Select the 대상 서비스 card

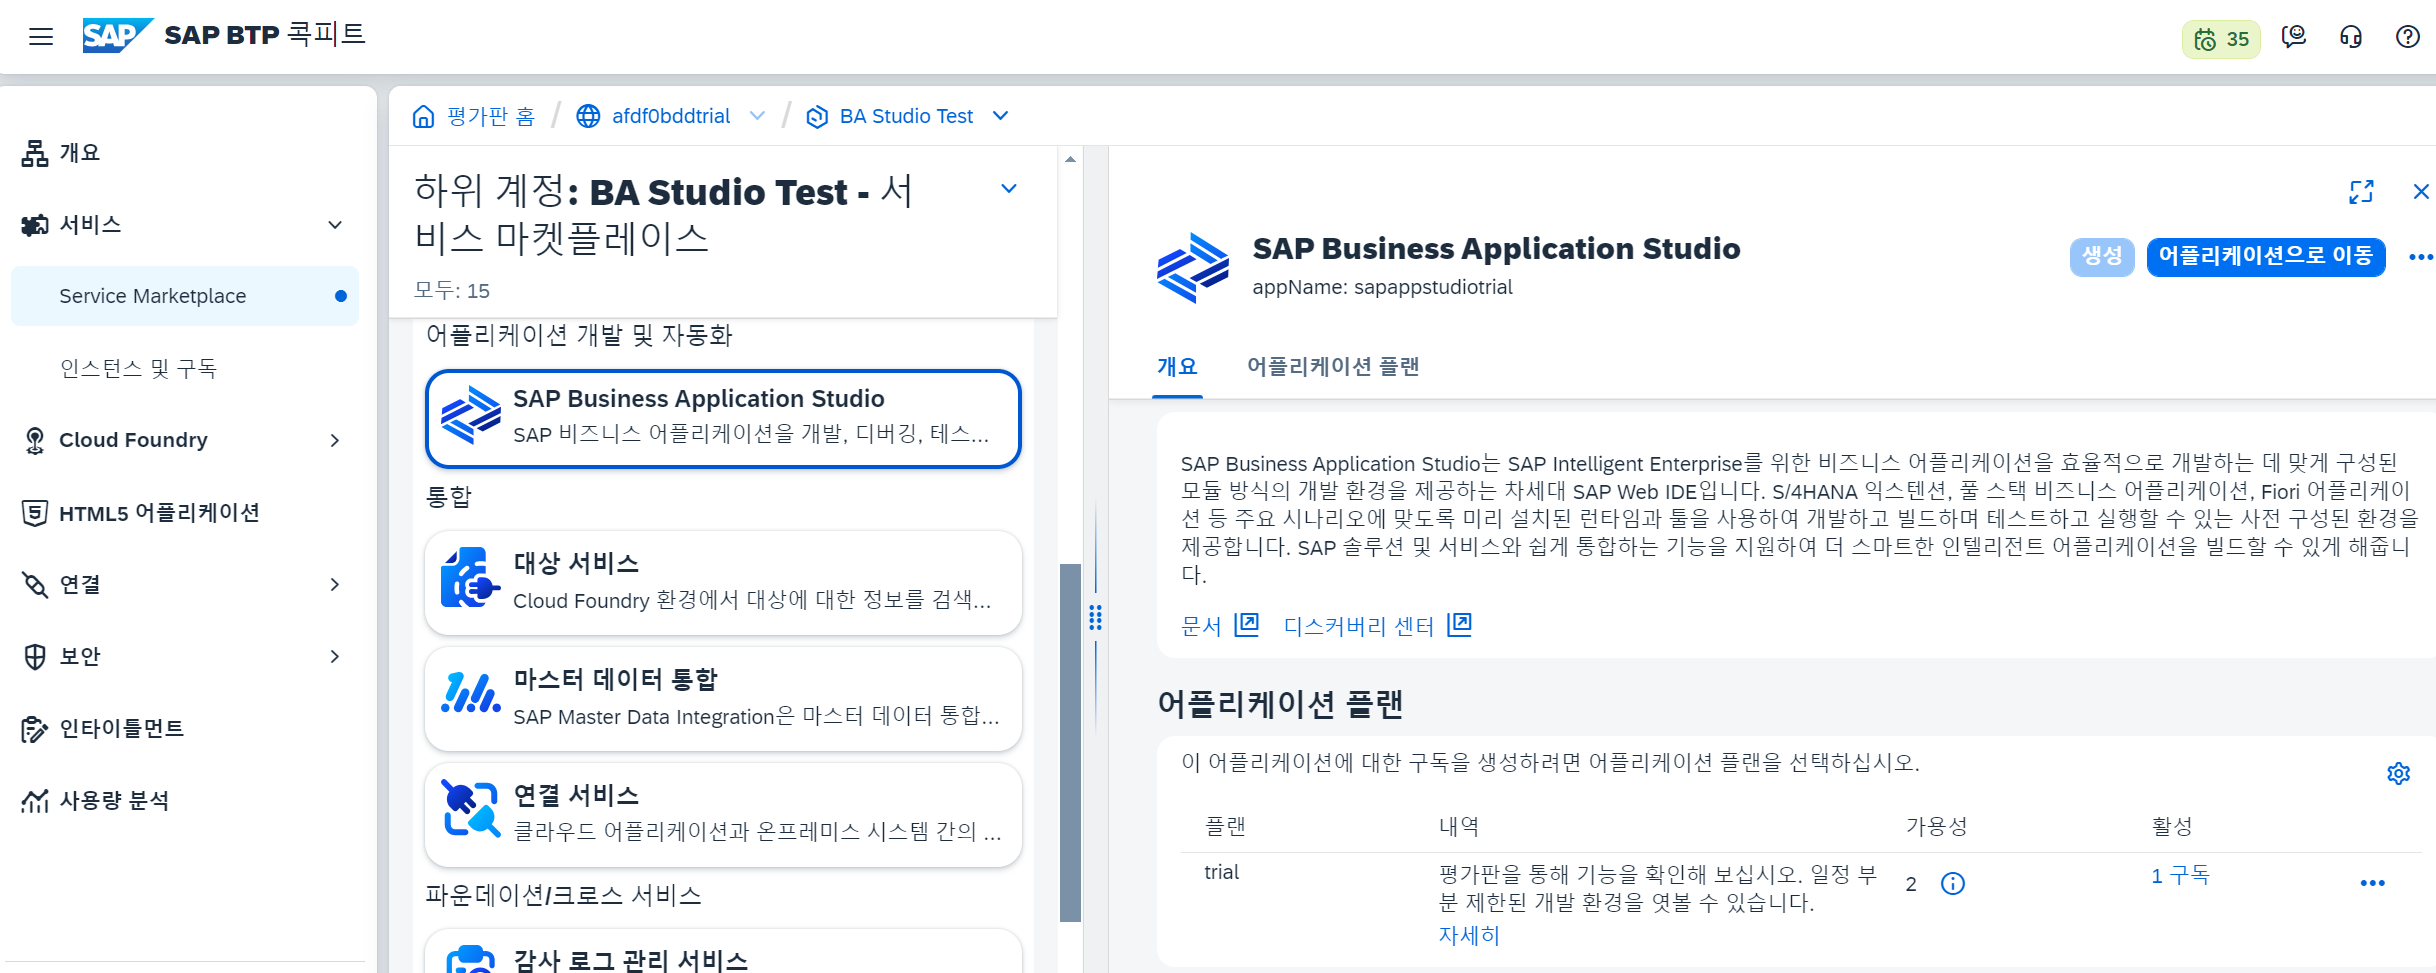[723, 583]
